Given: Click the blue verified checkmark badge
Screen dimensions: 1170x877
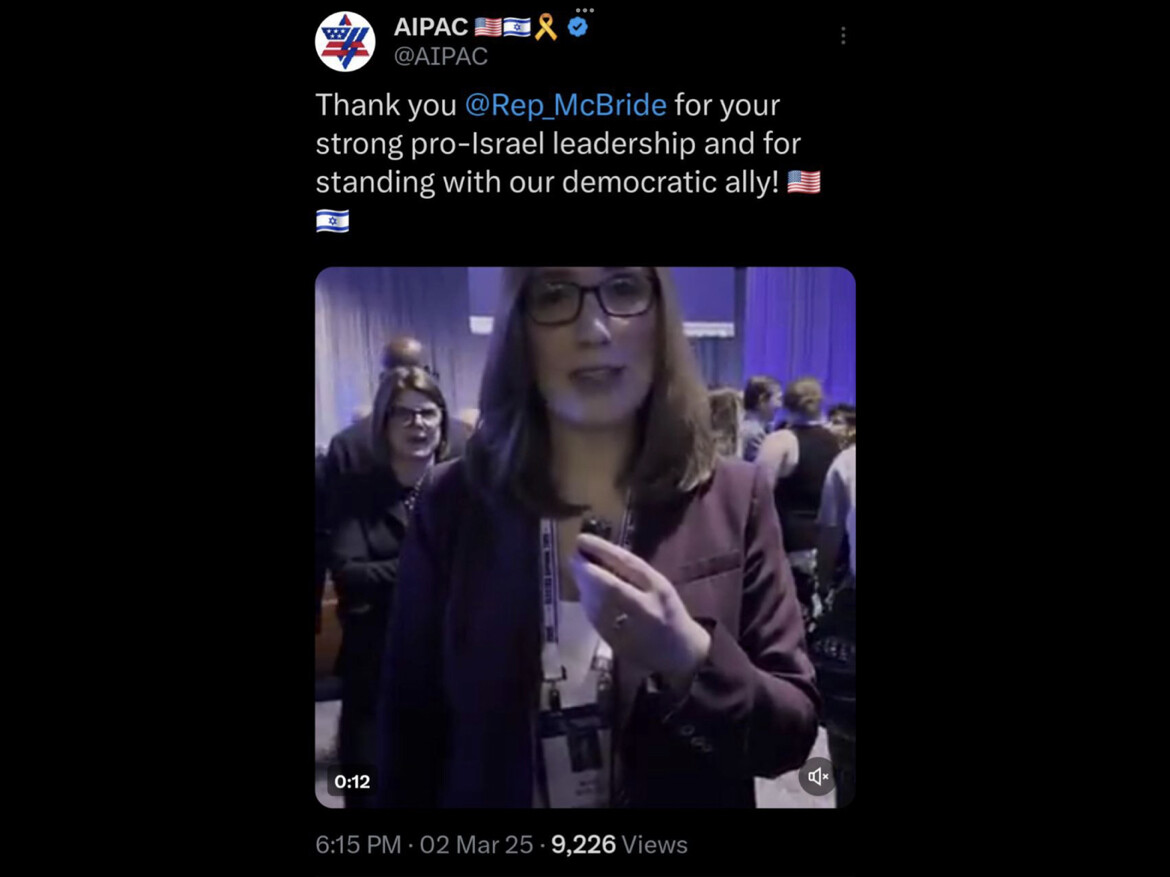Looking at the screenshot, I should coord(578,27).
